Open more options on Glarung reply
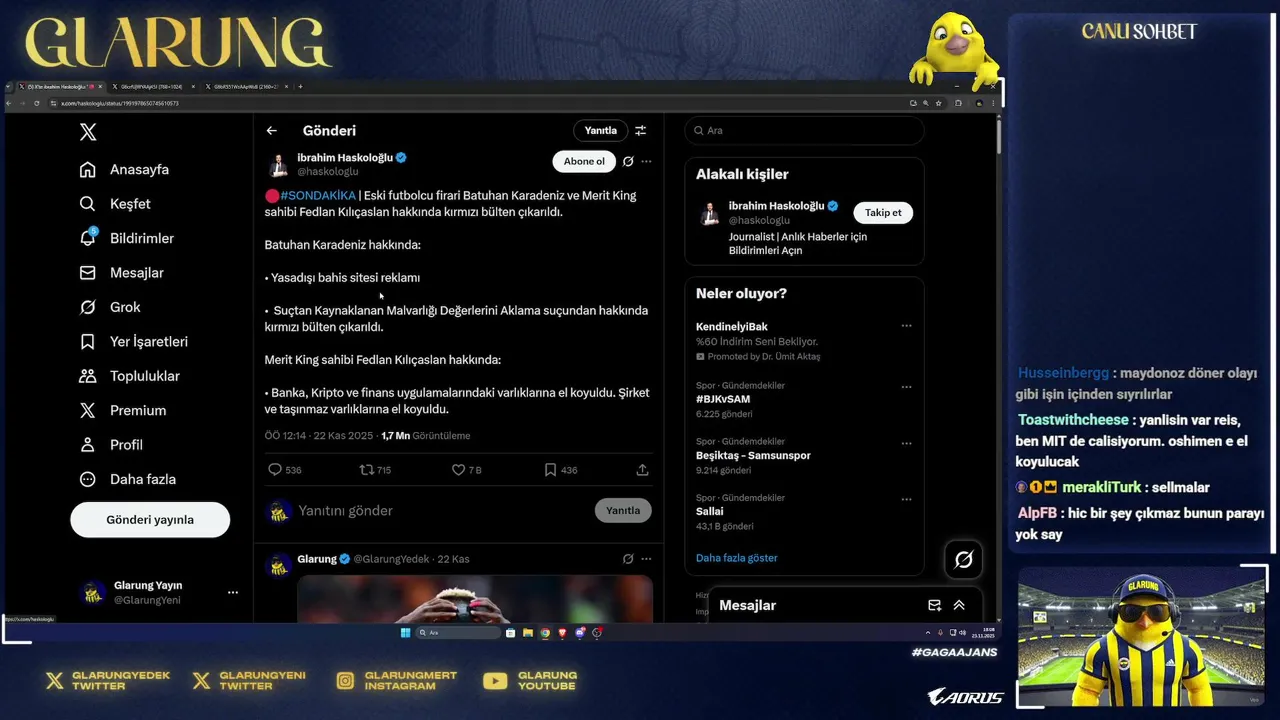Image resolution: width=1280 pixels, height=720 pixels. pos(646,559)
